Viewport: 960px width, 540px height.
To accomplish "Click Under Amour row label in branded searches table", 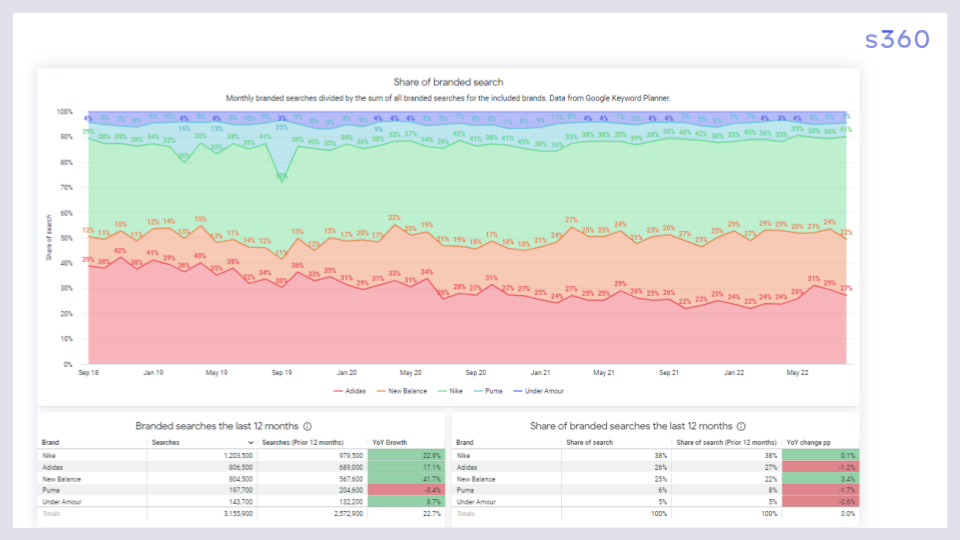I will coord(62,502).
